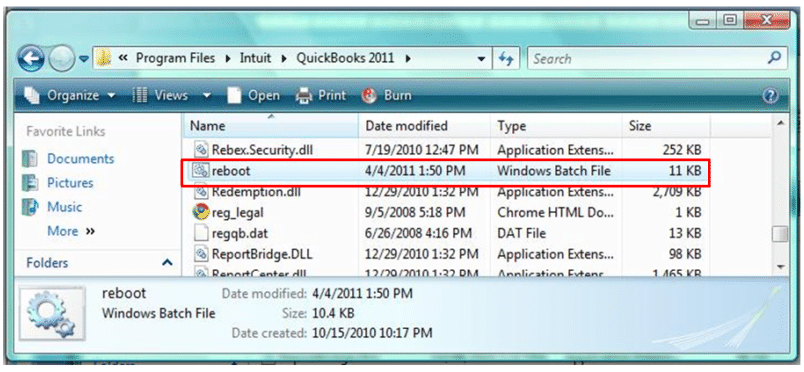Open the Help question mark icon
The image size is (804, 372).
(x=771, y=96)
